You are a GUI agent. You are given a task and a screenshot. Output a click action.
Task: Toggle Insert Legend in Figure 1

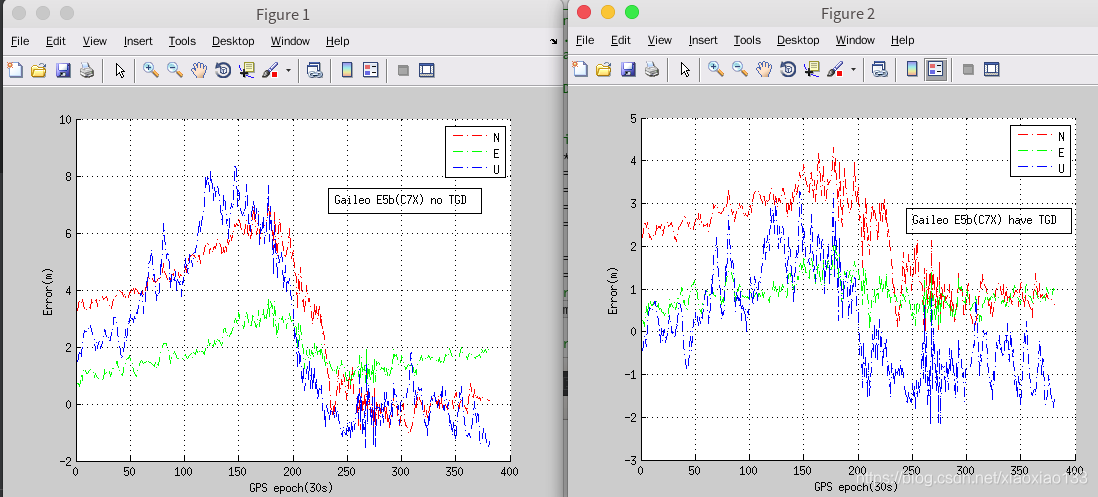370,69
